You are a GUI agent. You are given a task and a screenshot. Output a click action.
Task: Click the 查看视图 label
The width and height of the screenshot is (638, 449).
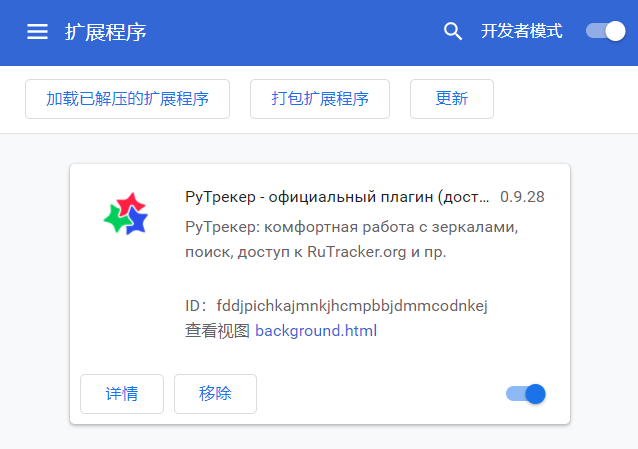(217, 331)
